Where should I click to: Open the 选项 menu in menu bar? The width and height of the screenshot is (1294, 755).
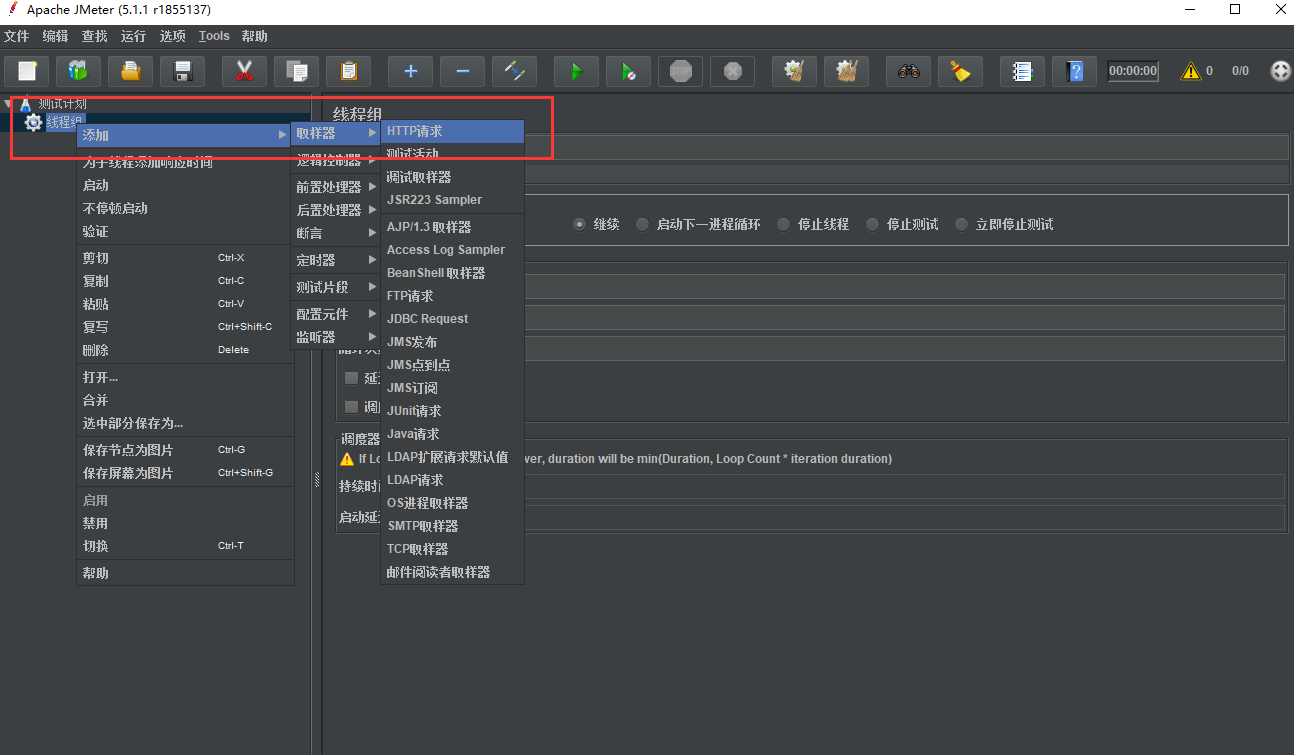(x=173, y=36)
